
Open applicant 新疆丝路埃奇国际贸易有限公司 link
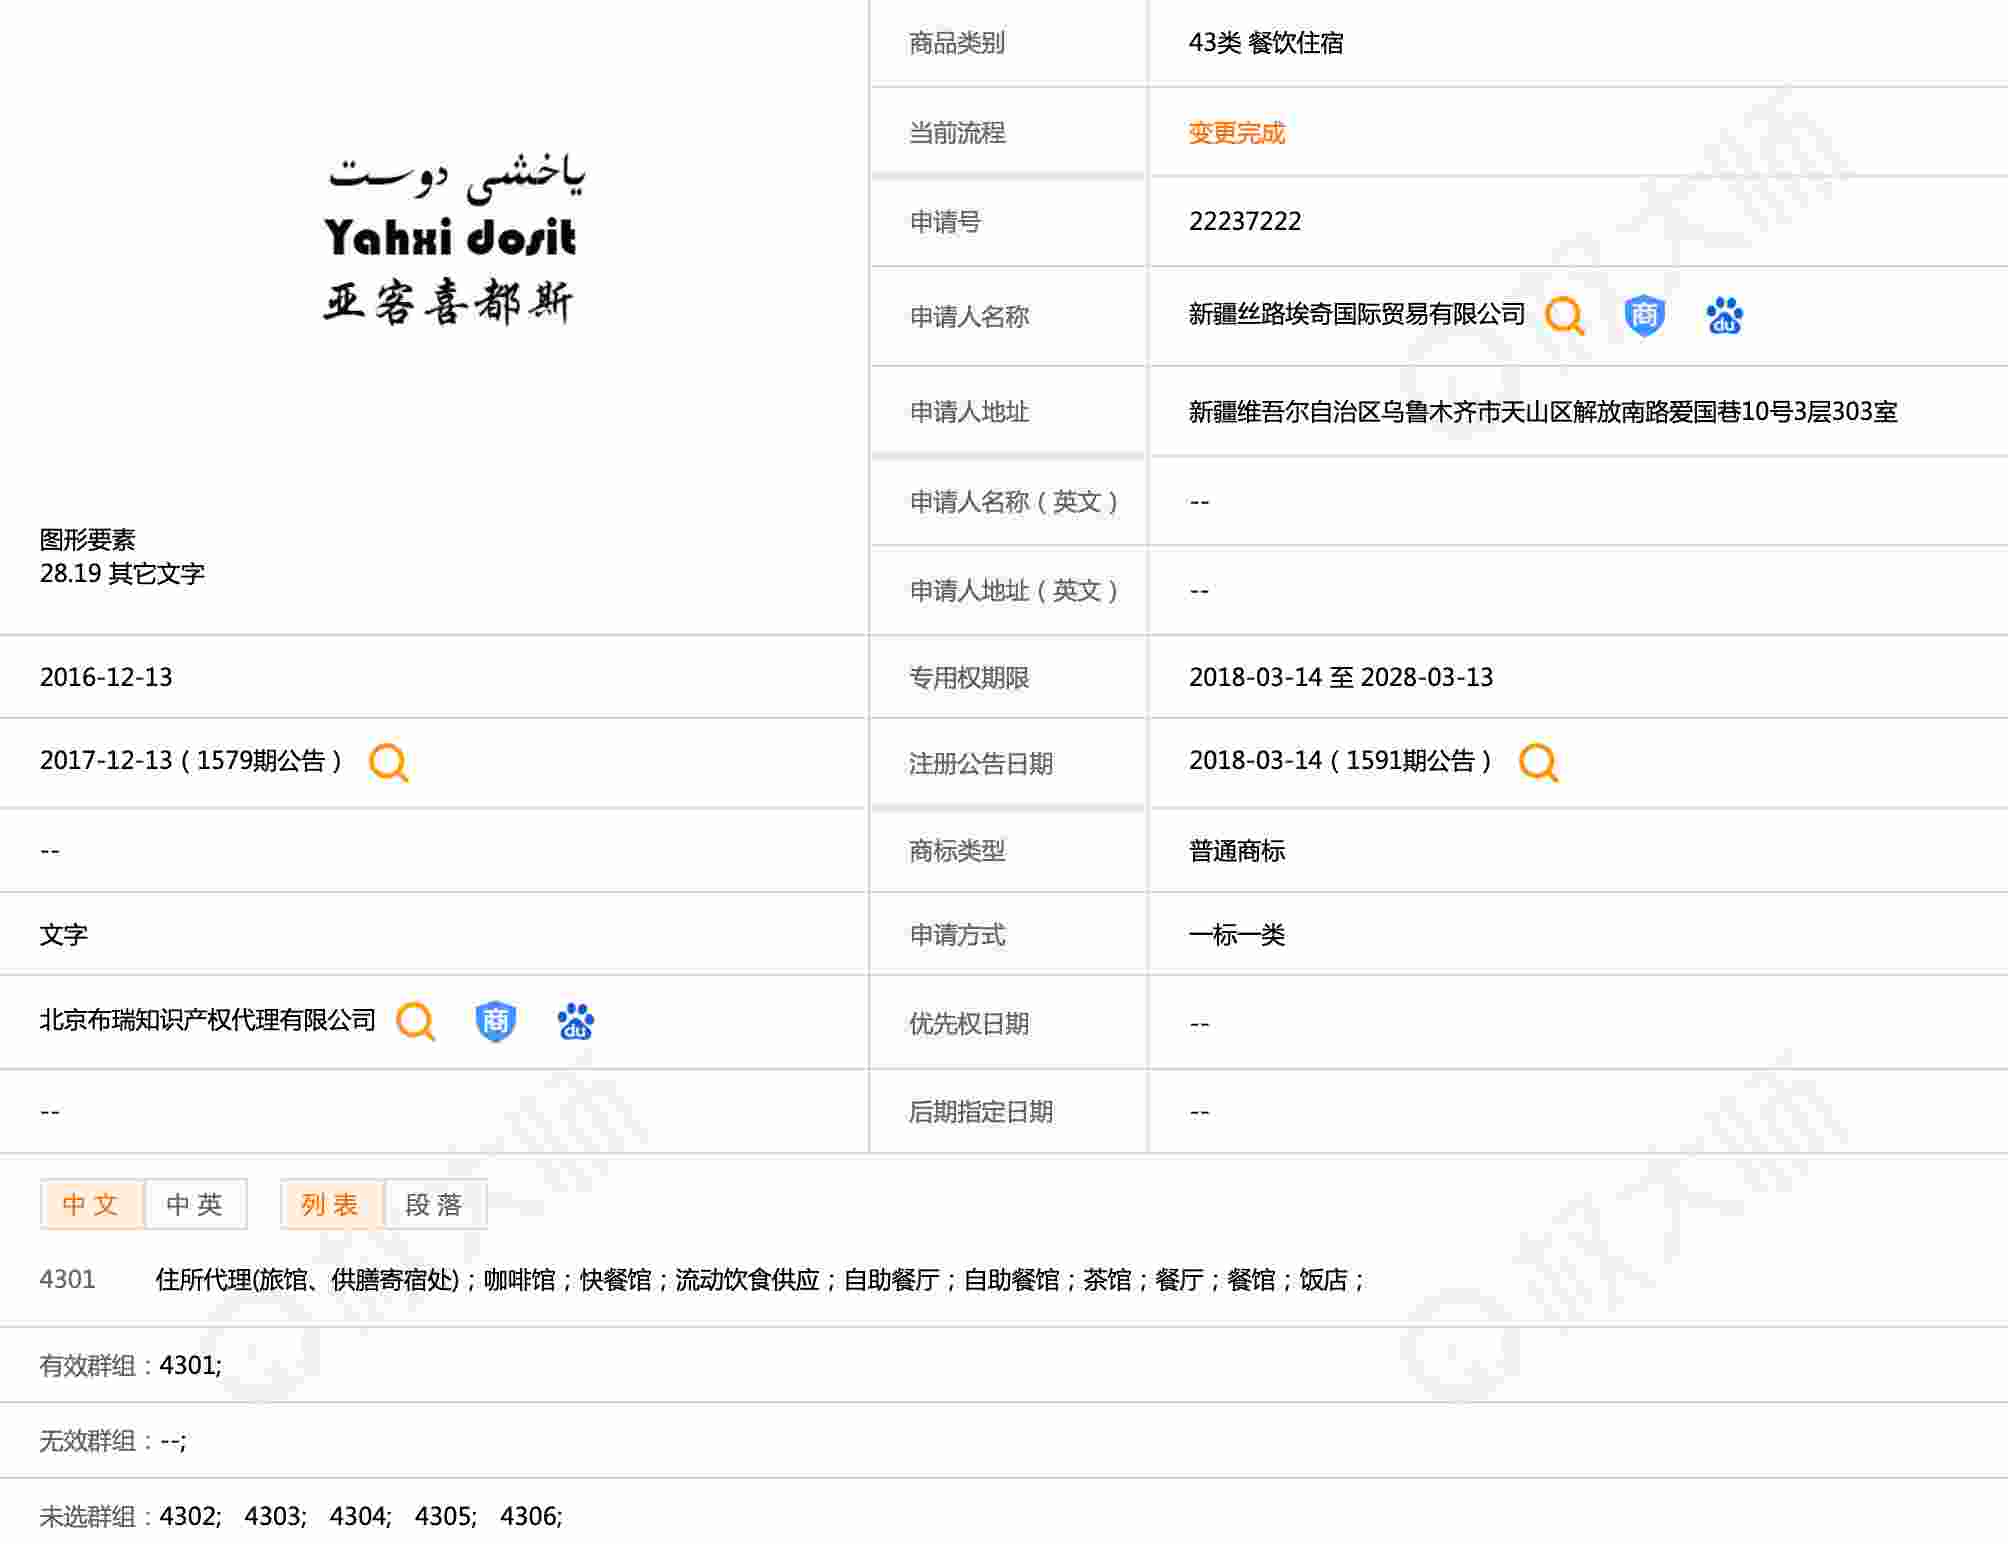tap(1356, 315)
